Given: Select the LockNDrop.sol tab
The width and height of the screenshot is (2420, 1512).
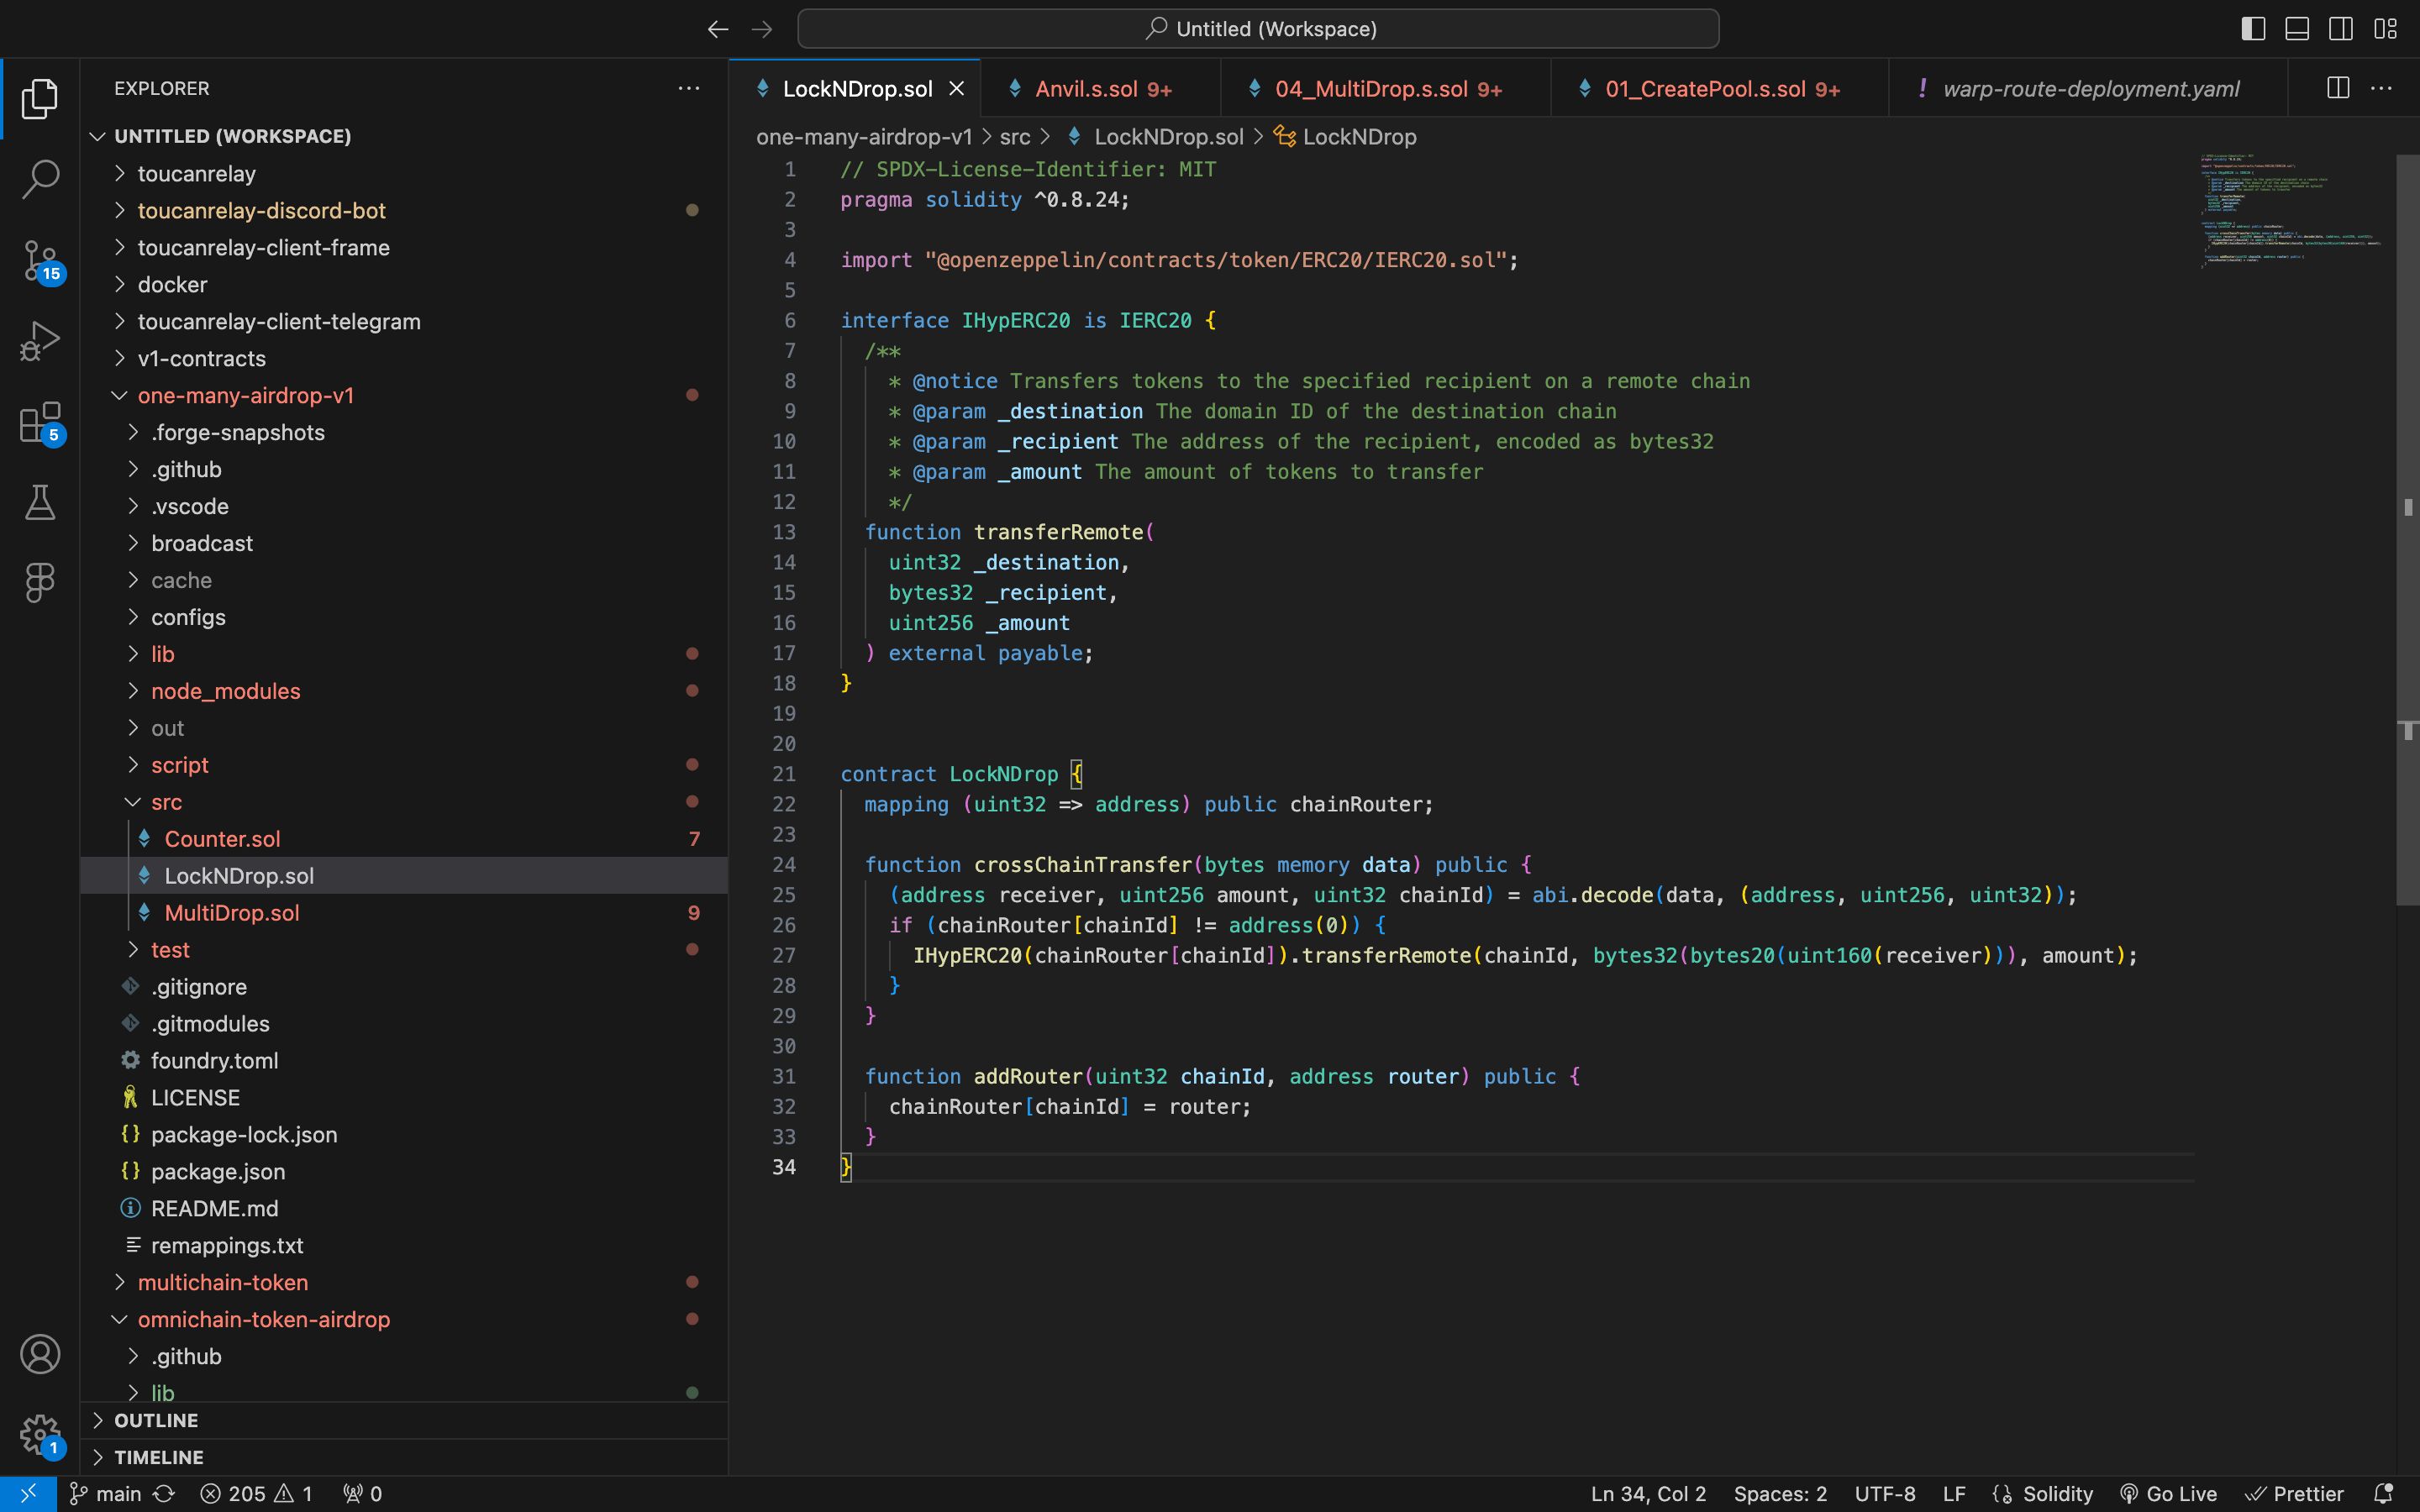Looking at the screenshot, I should coord(856,88).
